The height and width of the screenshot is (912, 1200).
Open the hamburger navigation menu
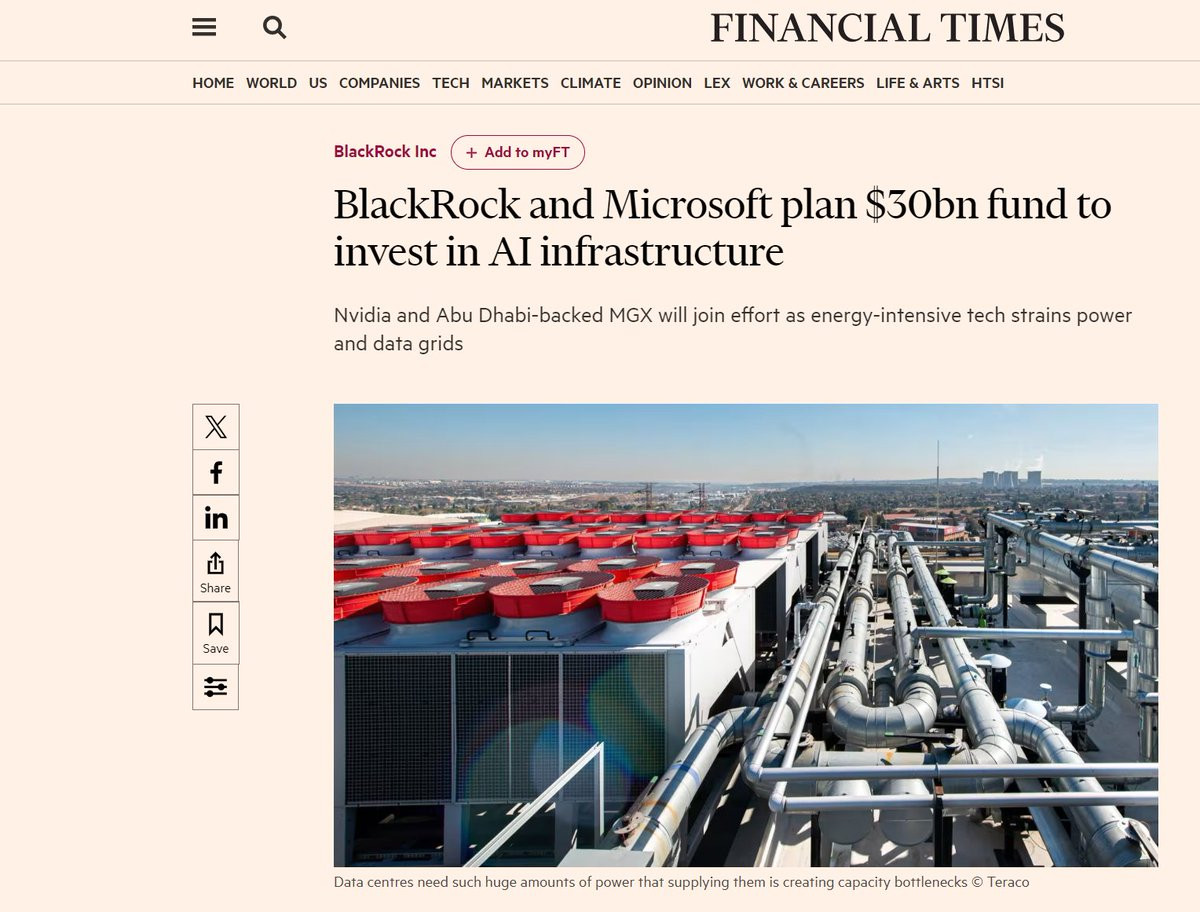[204, 28]
